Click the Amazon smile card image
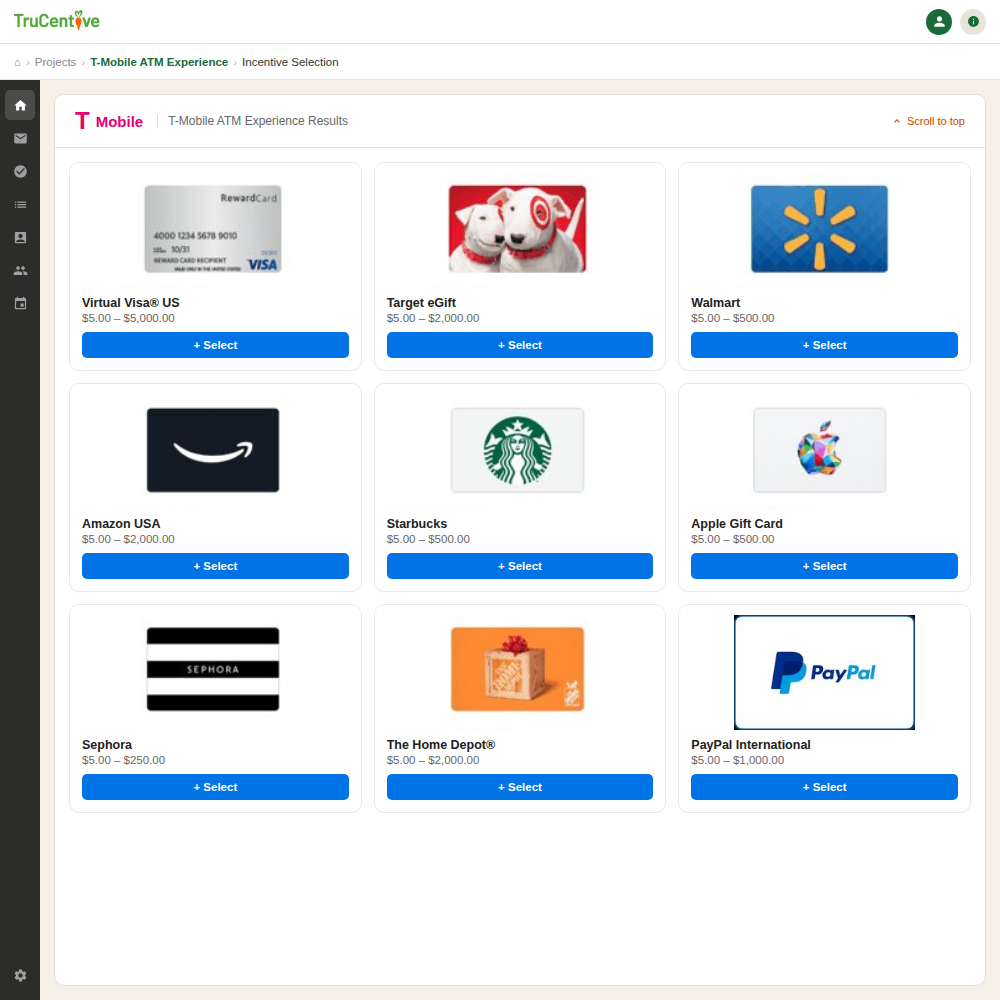This screenshot has width=1000, height=1000. [x=213, y=450]
